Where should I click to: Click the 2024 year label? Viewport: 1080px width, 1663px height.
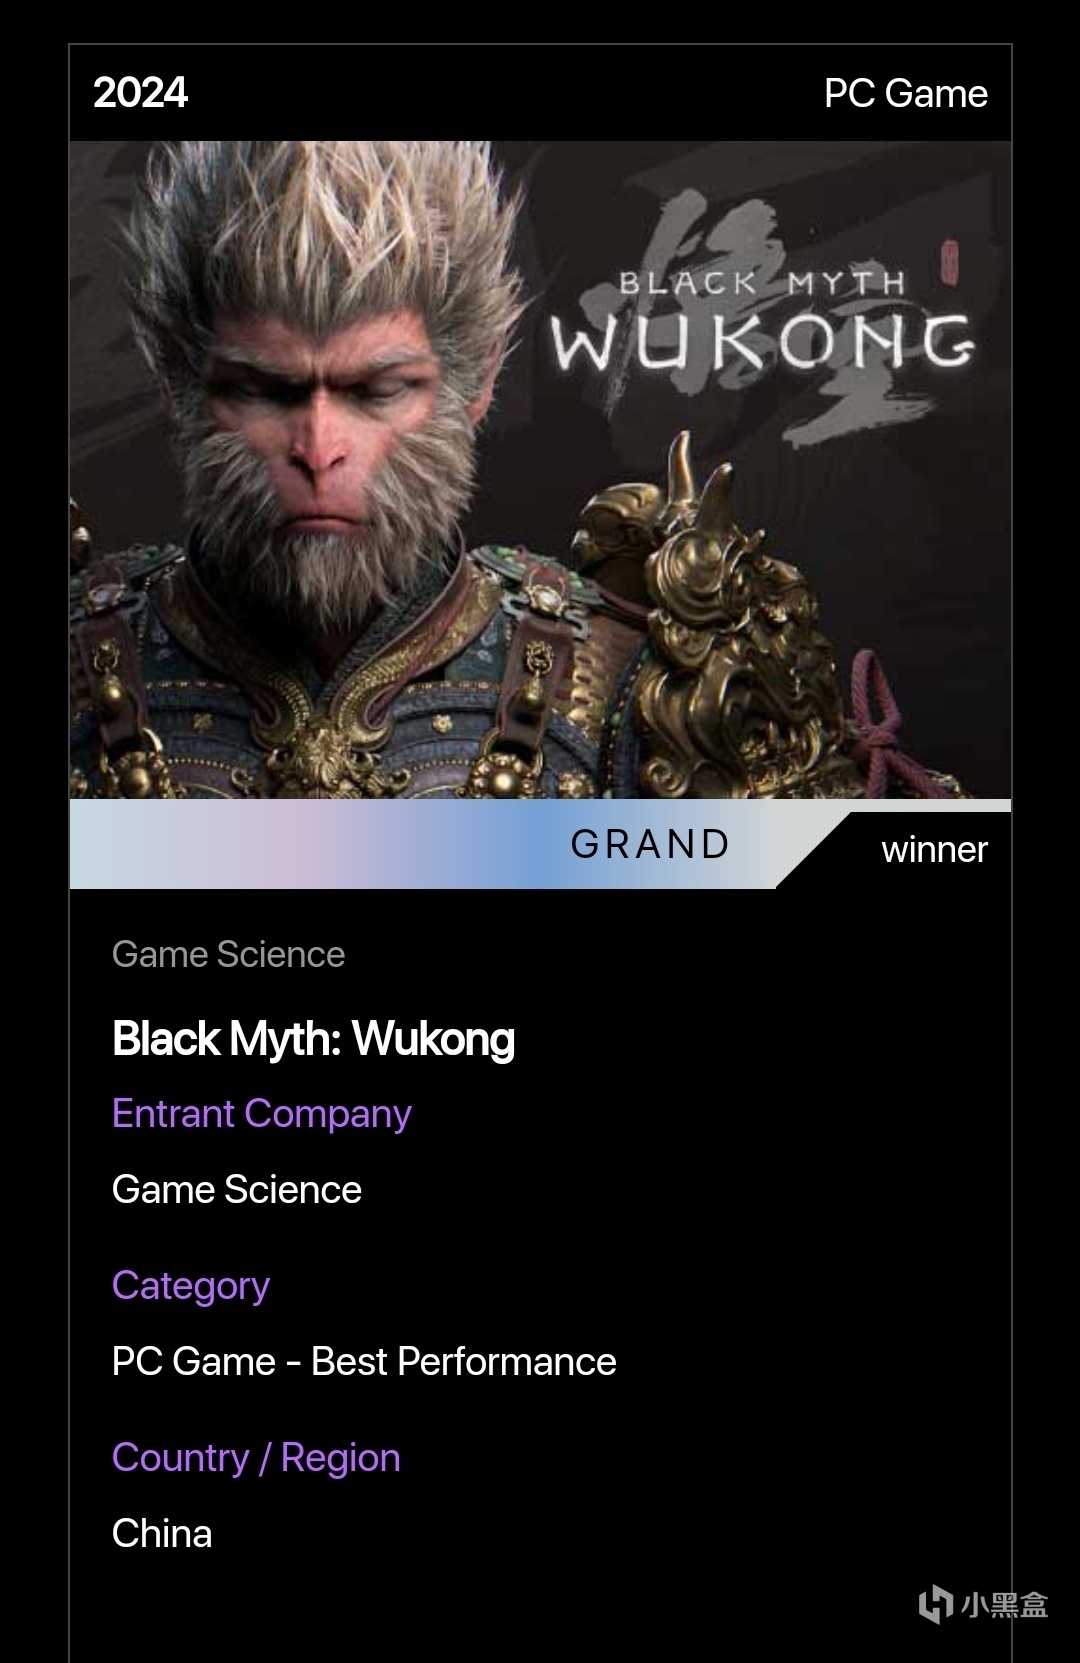pos(140,93)
